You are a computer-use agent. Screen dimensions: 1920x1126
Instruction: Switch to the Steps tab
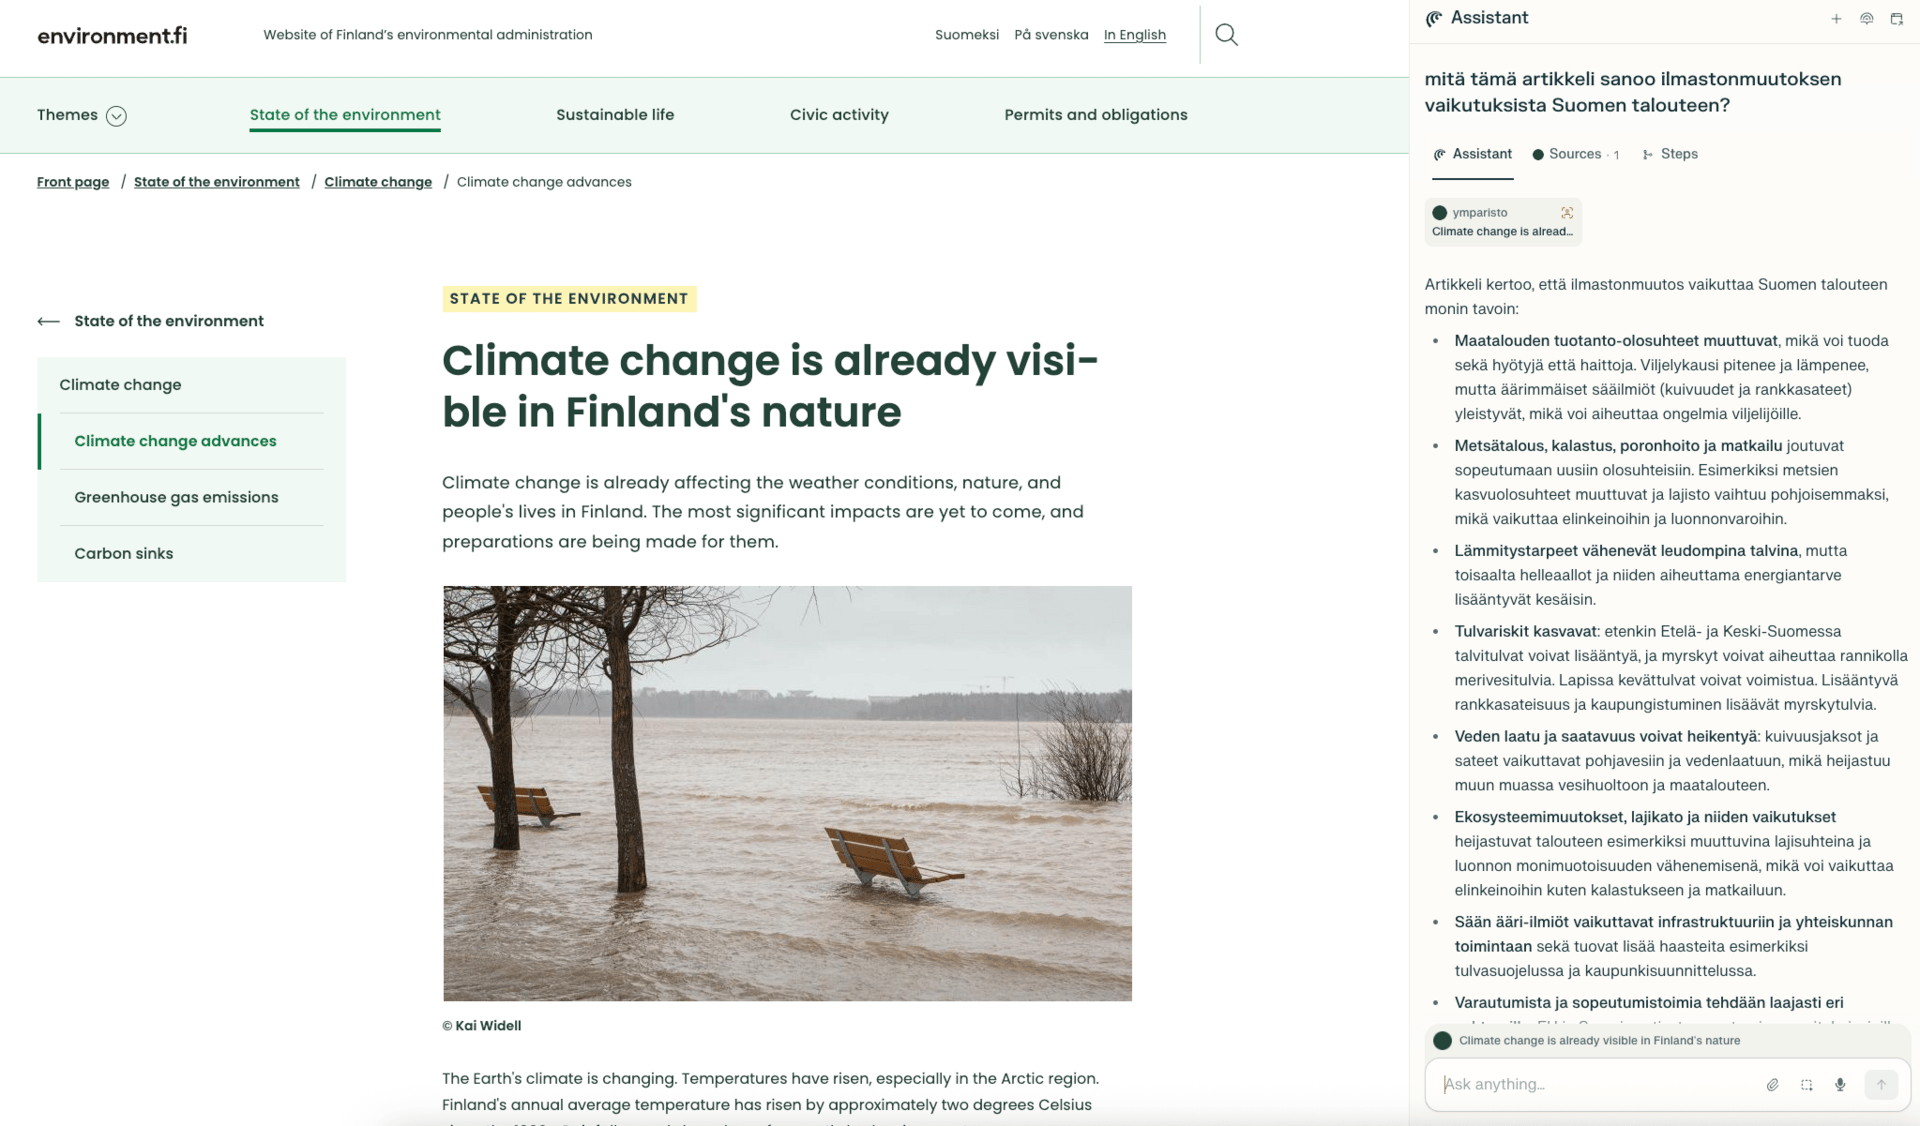[x=1670, y=154]
